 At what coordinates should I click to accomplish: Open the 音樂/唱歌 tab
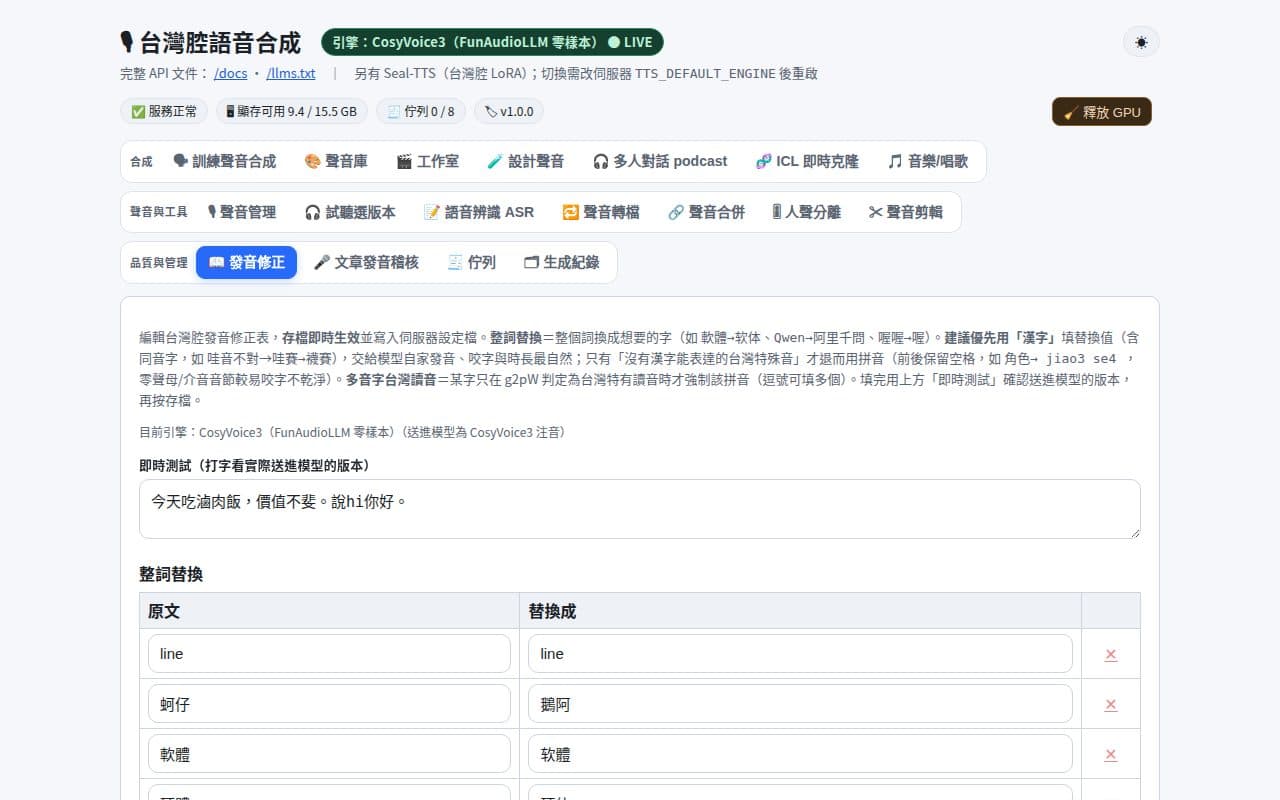(928, 161)
